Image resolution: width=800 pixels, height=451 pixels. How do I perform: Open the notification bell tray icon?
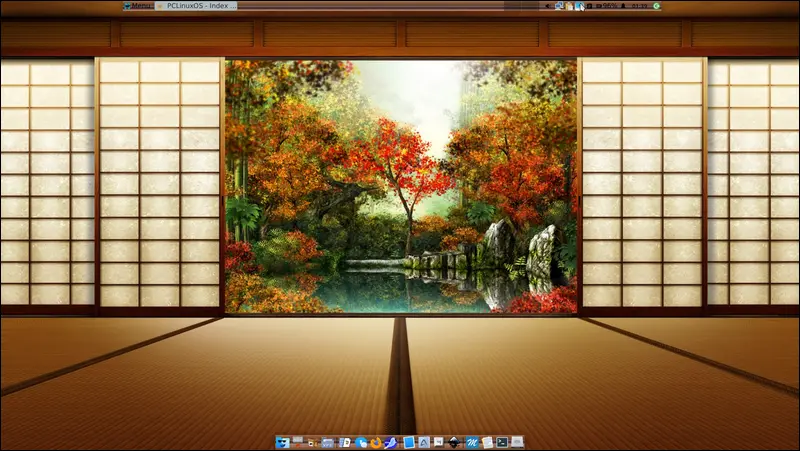(x=623, y=6)
